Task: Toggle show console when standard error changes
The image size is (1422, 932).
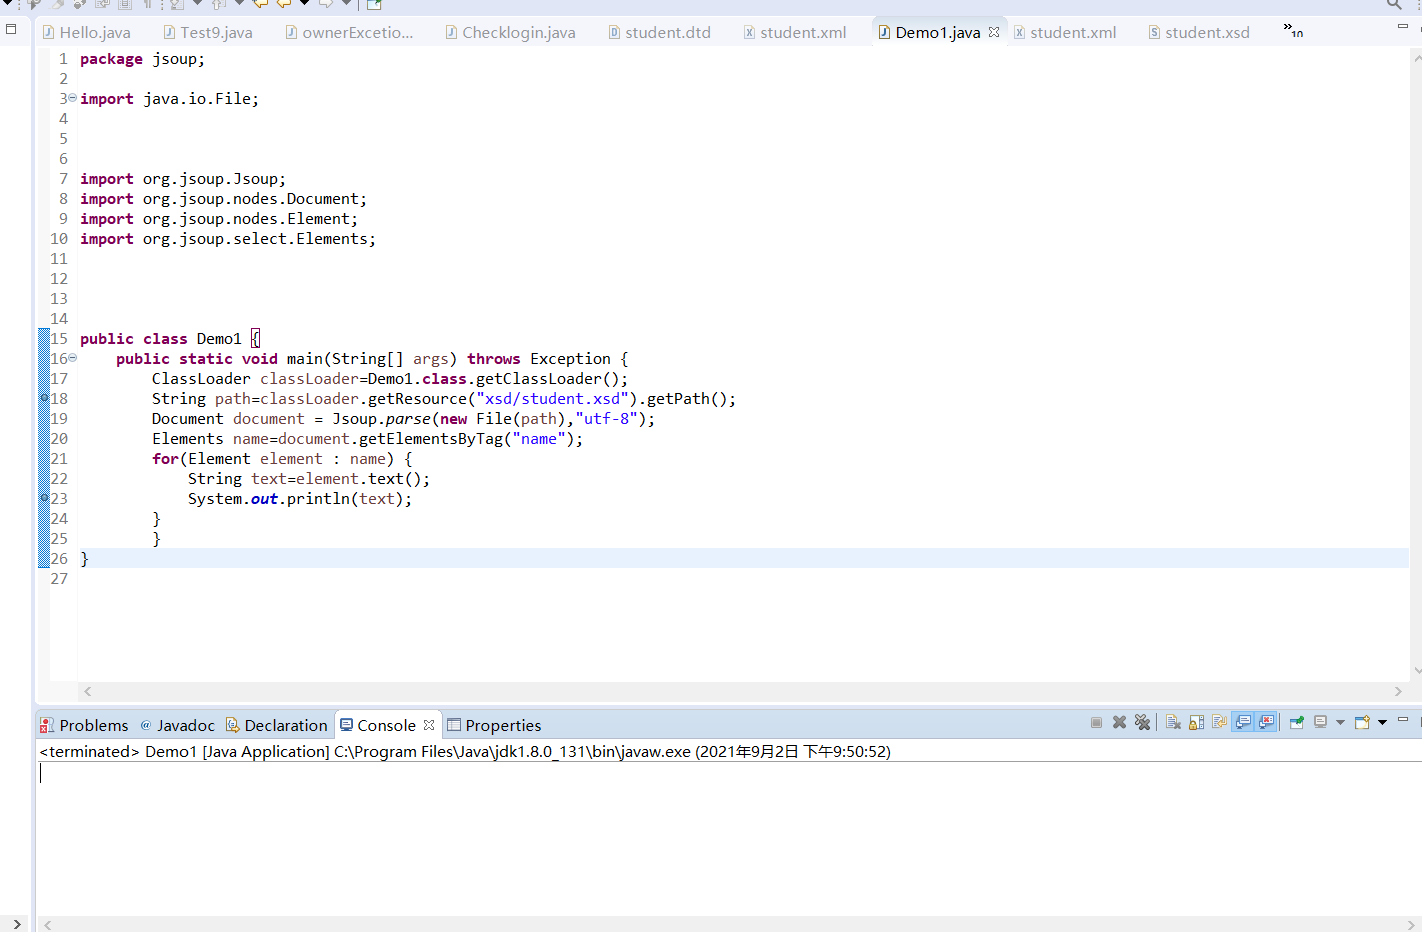Action: [1266, 722]
